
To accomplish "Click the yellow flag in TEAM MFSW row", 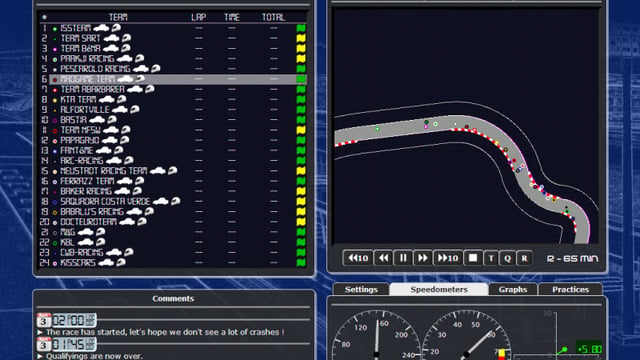I will click(301, 130).
